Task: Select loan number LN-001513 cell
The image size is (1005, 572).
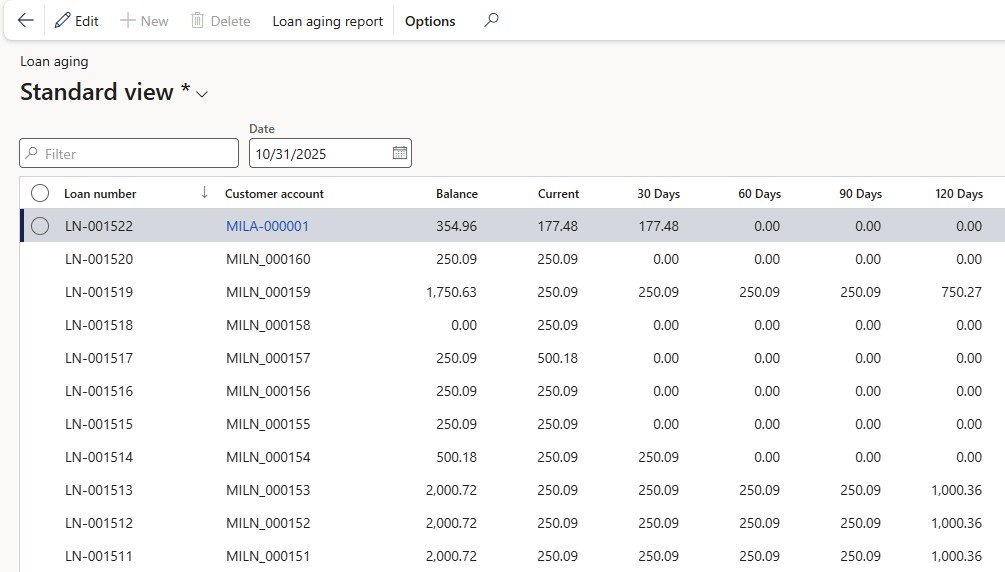Action: click(x=99, y=490)
